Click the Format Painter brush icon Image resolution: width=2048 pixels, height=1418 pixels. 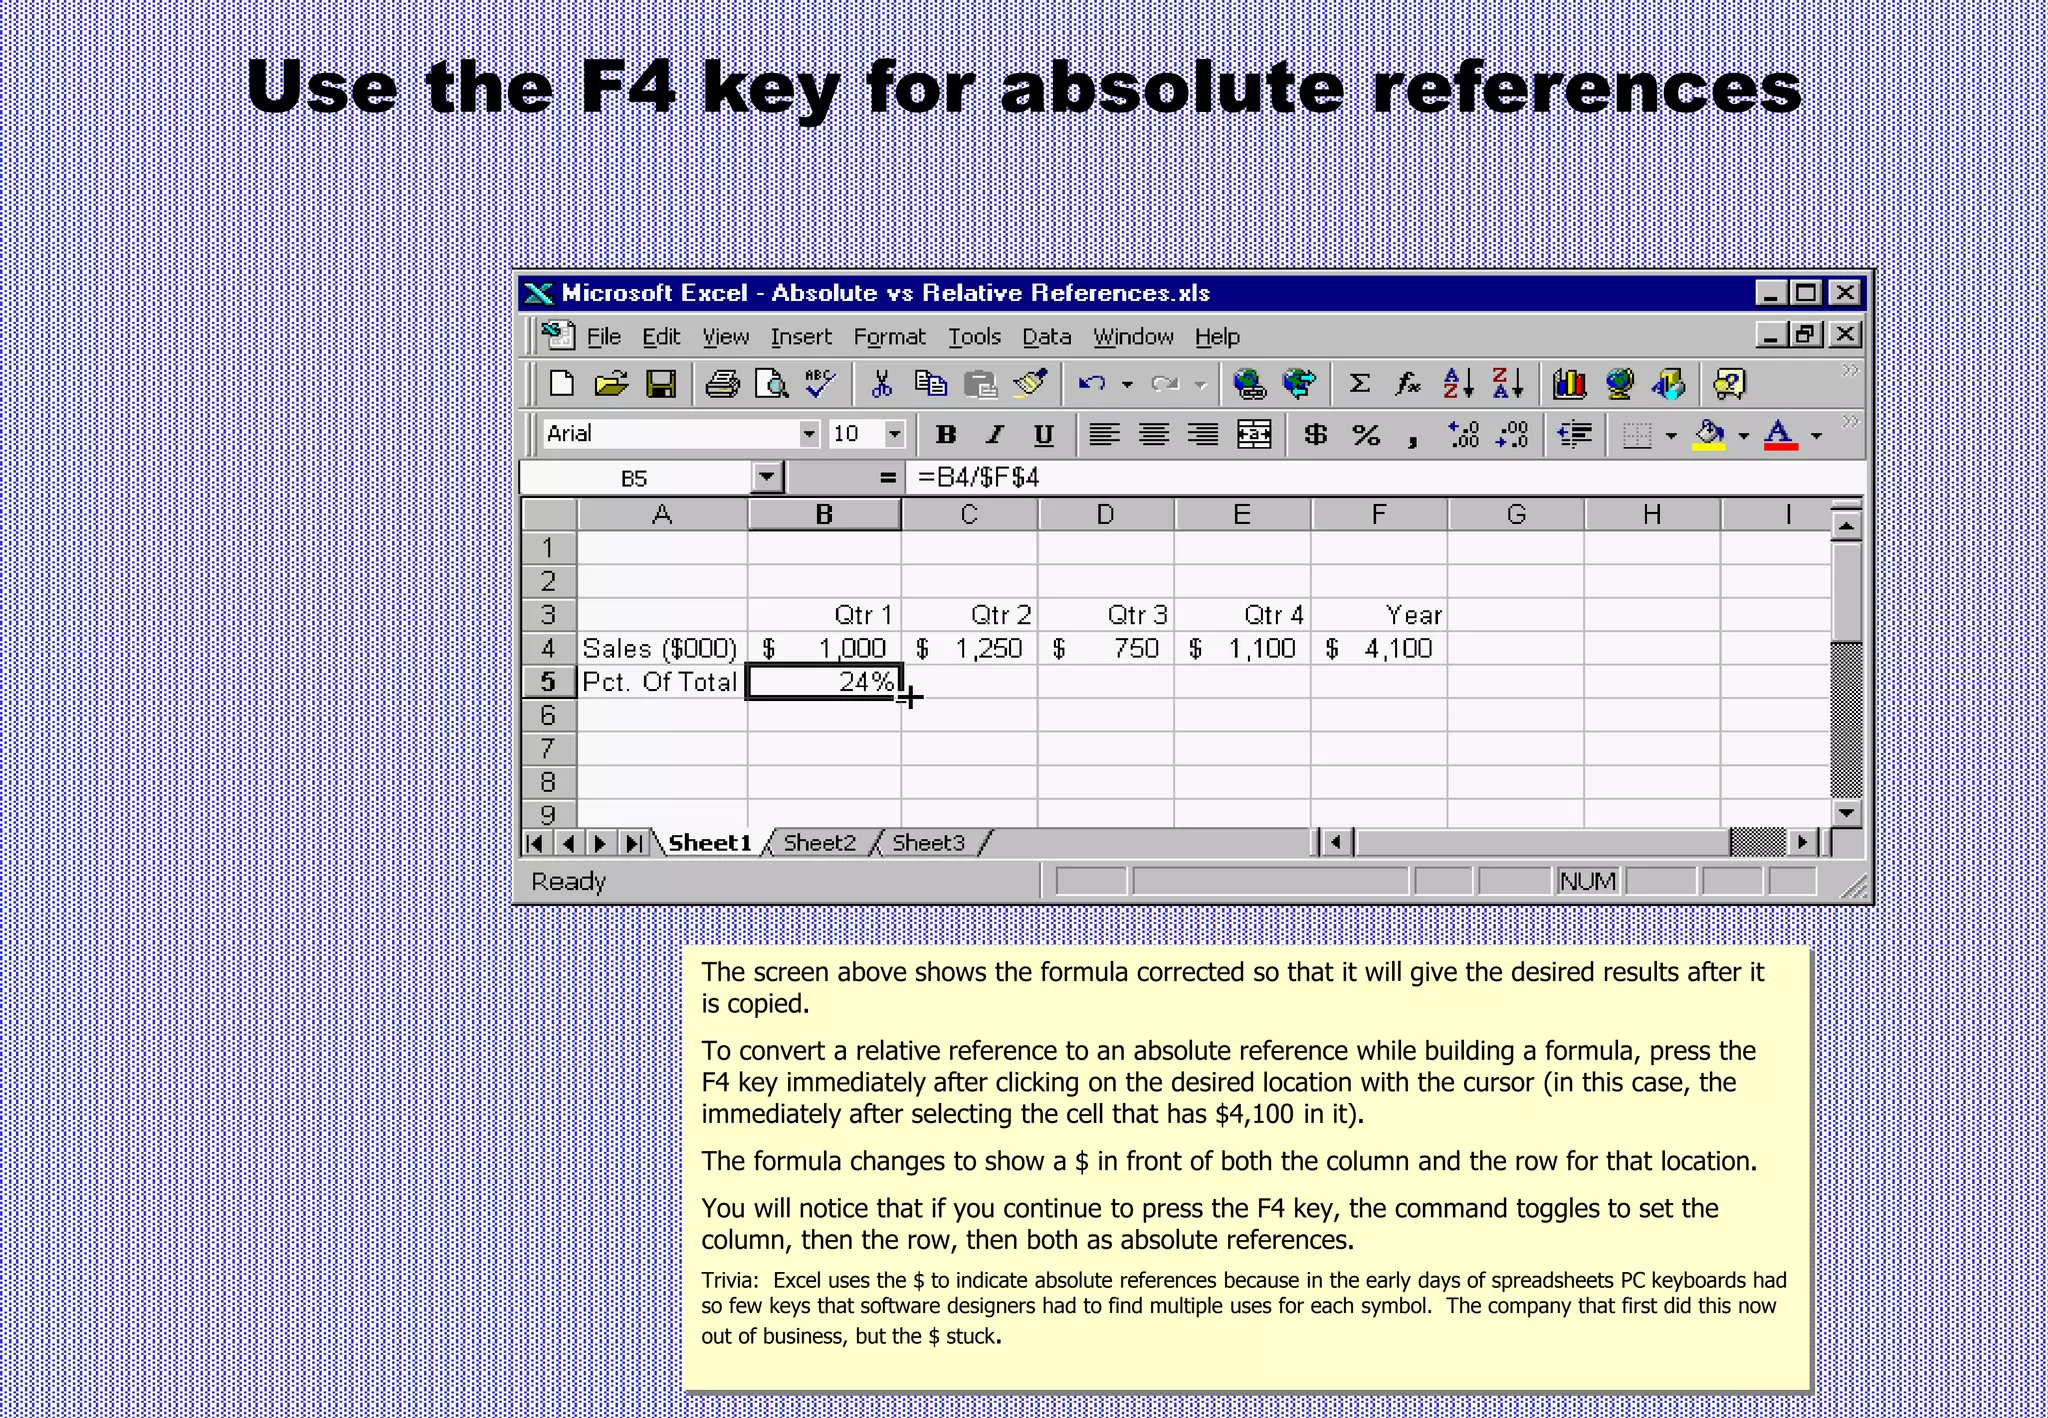tap(1030, 384)
